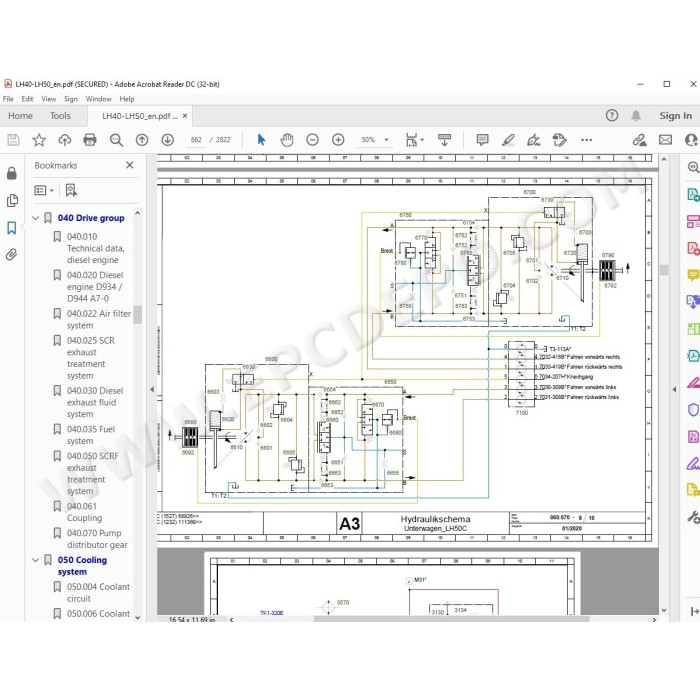This screenshot has width=700, height=700.
Task: Open the Sign menu
Action: pyautogui.click(x=71, y=99)
